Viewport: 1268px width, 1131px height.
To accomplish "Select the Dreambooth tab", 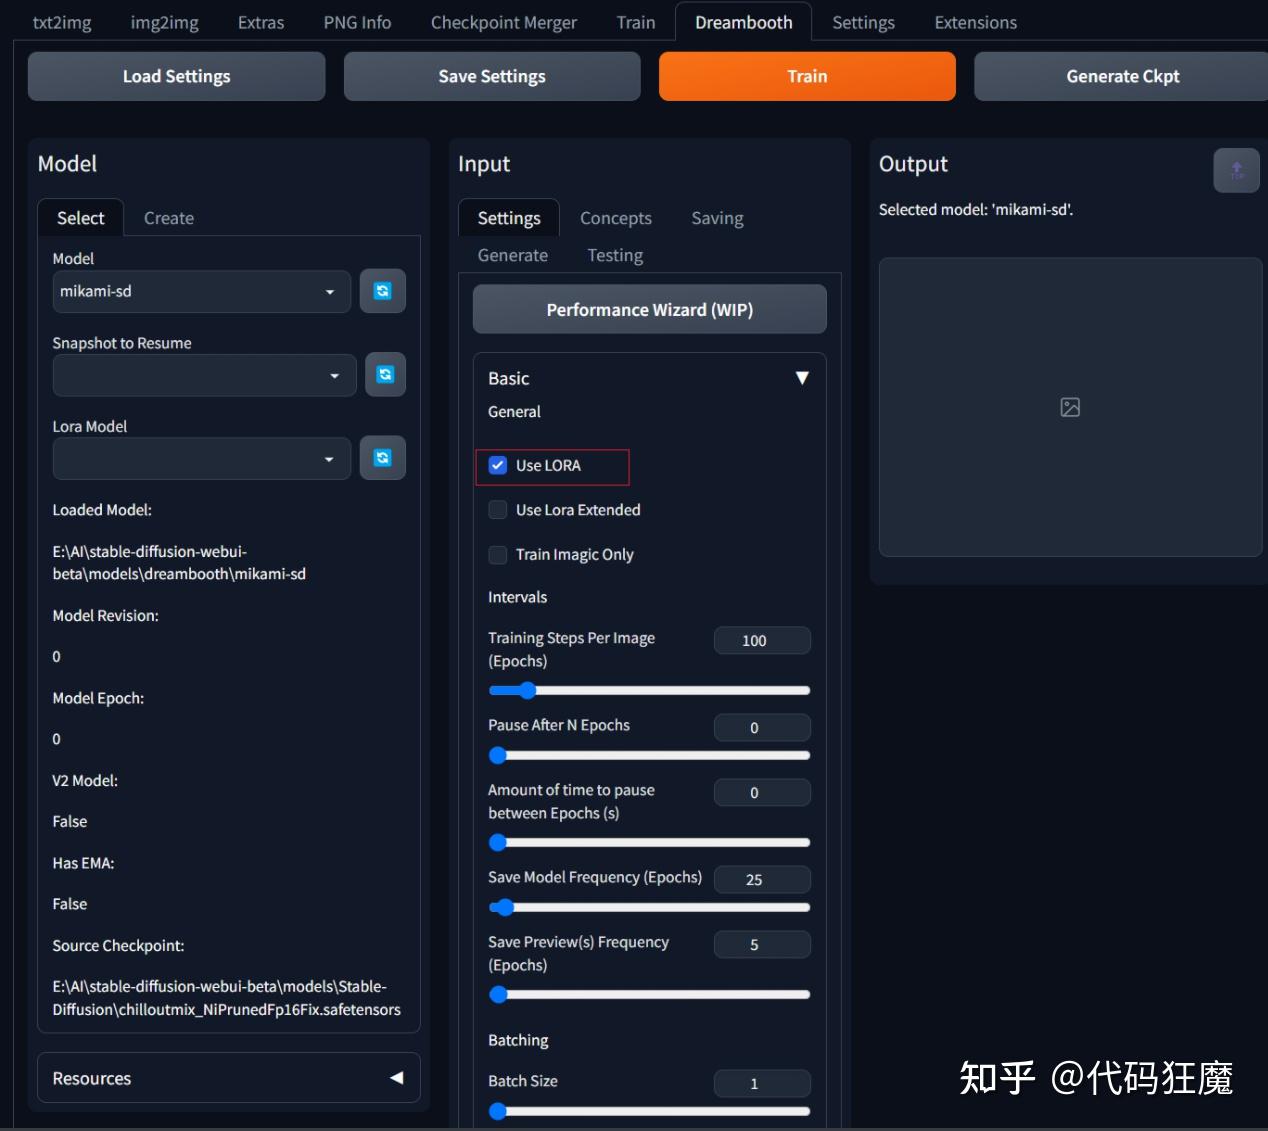I will (x=744, y=22).
